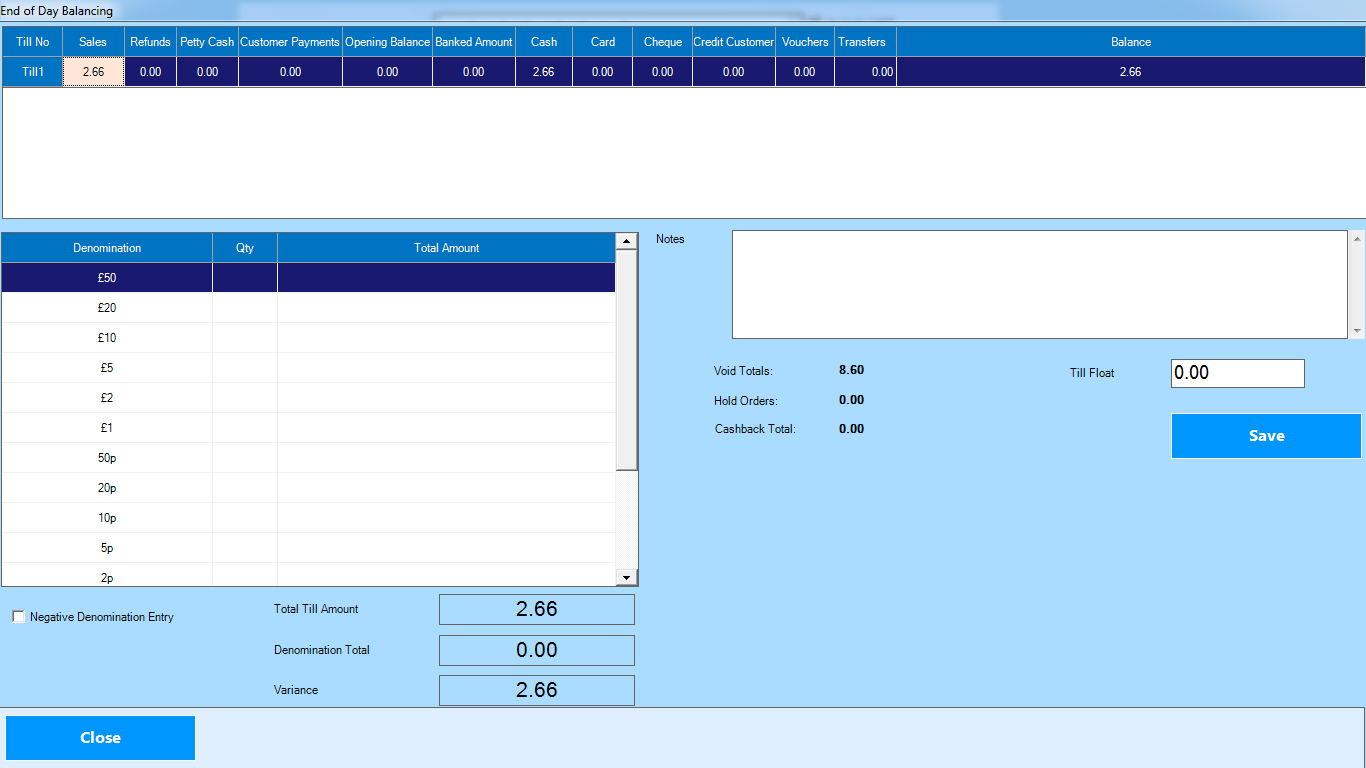Click the Total Amount cell for £1
The height and width of the screenshot is (768, 1366).
tap(446, 428)
